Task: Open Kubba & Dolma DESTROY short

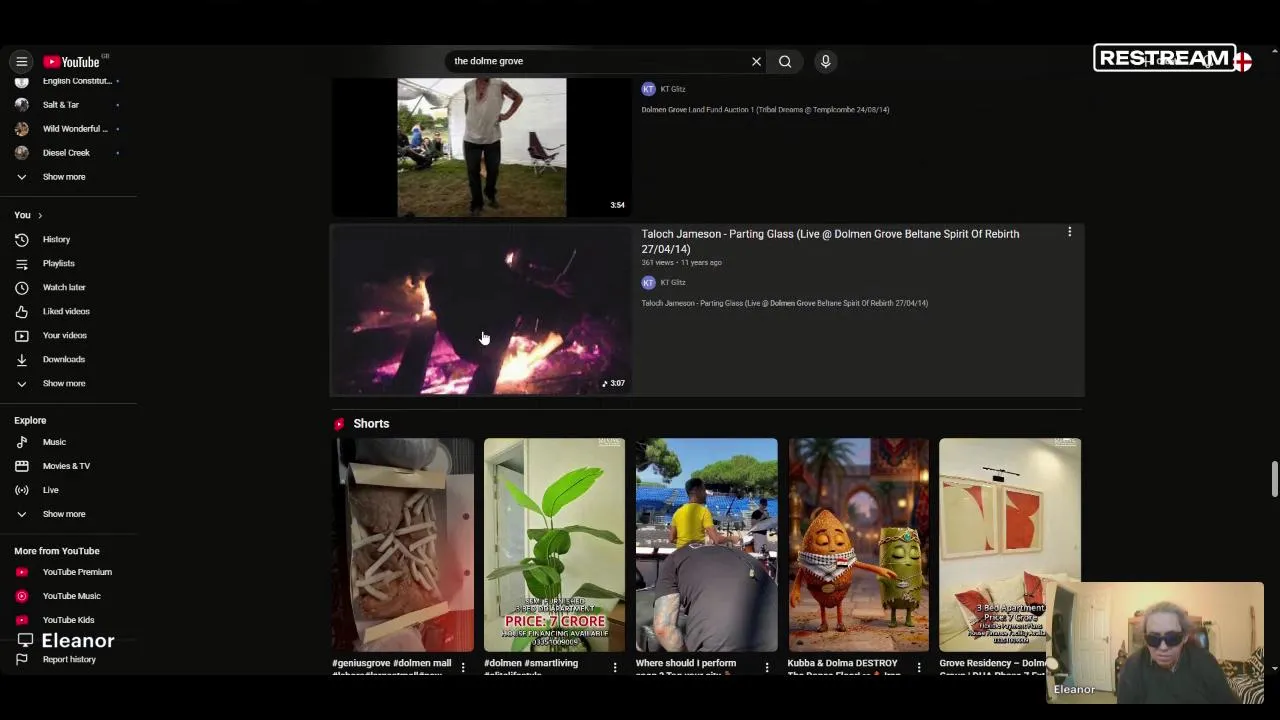Action: pyautogui.click(x=858, y=545)
